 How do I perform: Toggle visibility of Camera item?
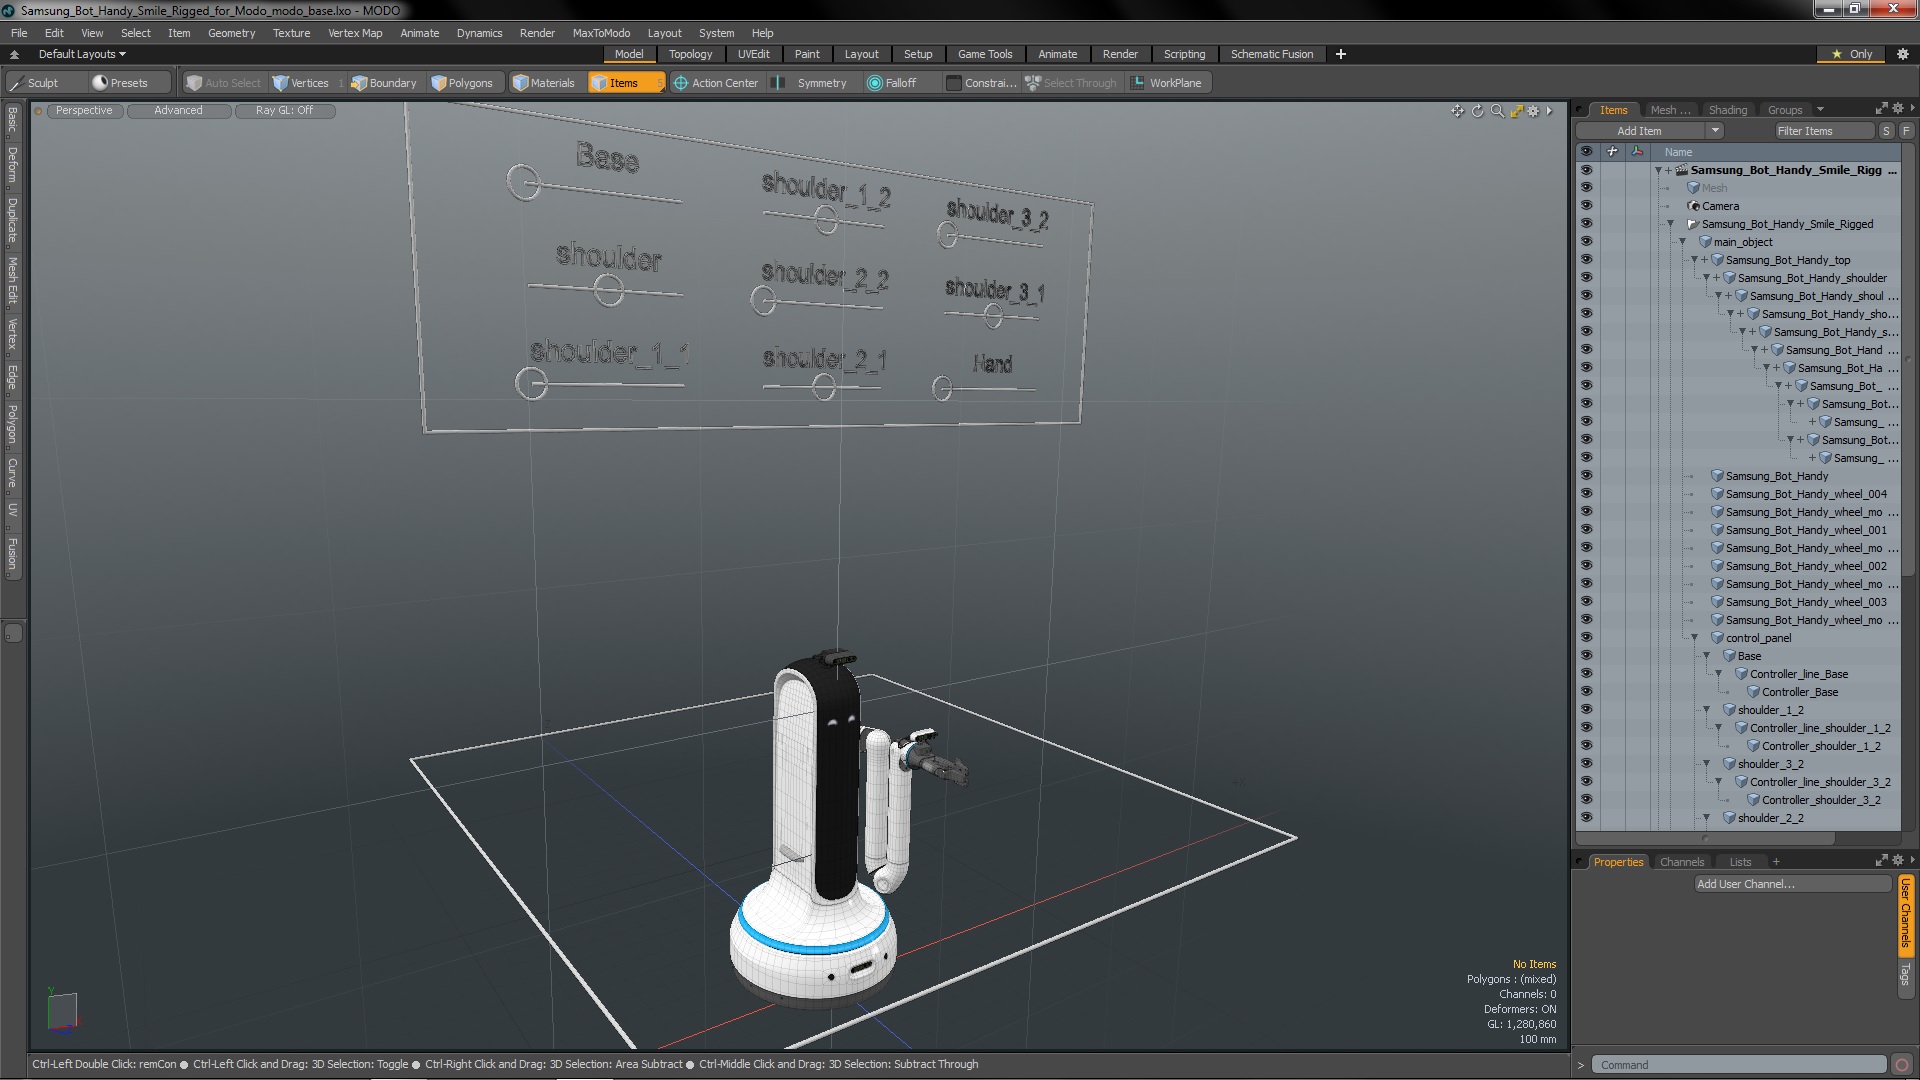tap(1586, 206)
